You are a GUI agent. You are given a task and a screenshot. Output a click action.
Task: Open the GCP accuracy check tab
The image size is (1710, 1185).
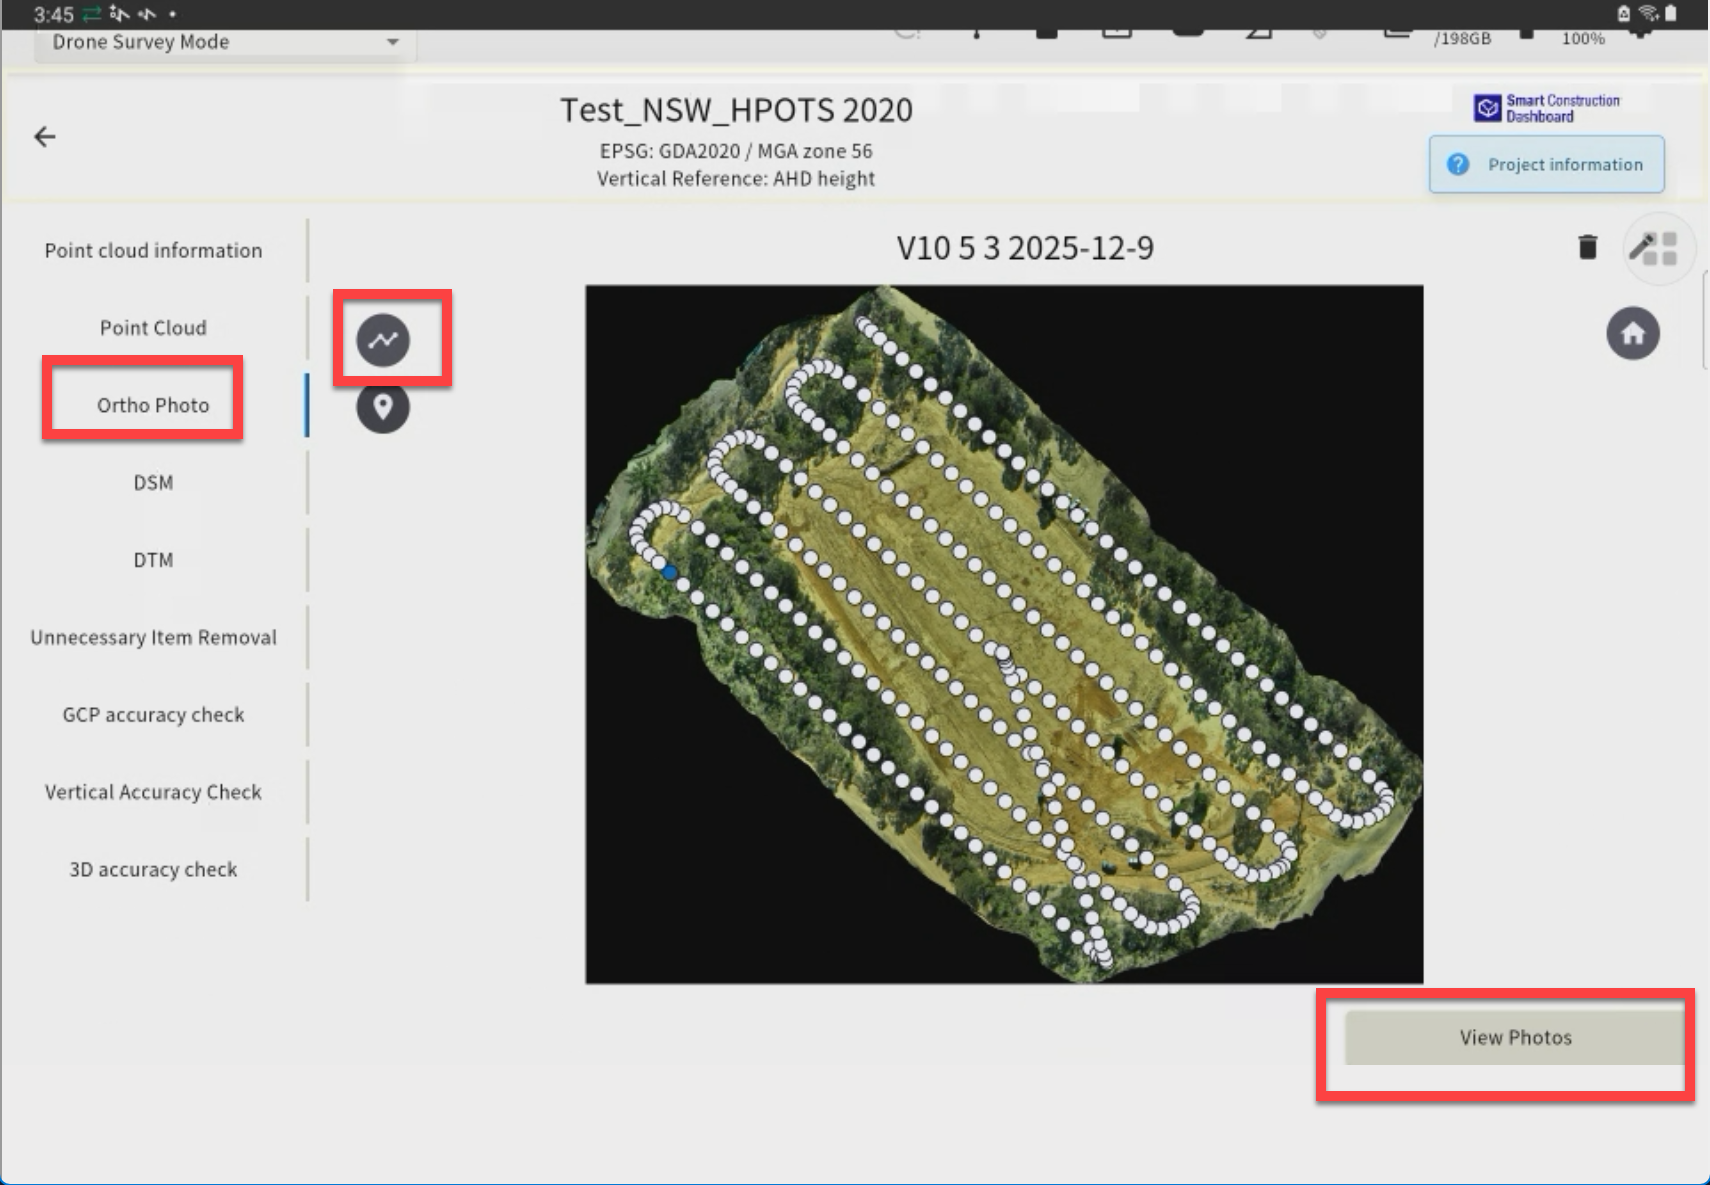[x=153, y=714]
